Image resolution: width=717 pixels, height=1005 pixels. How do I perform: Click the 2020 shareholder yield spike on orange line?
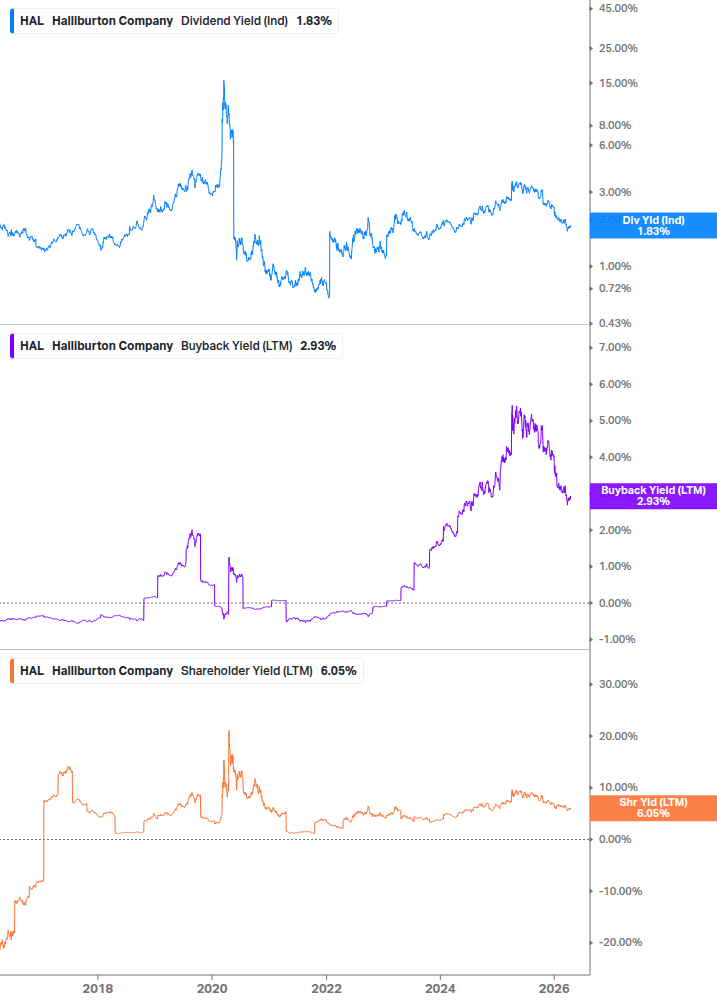point(229,731)
